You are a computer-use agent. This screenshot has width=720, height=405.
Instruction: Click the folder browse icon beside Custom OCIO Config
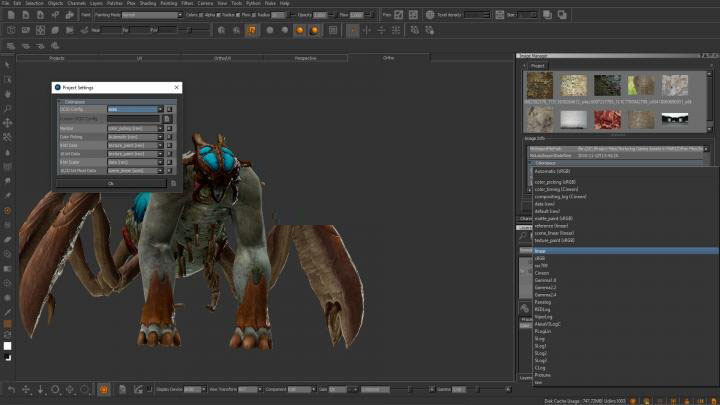point(167,119)
